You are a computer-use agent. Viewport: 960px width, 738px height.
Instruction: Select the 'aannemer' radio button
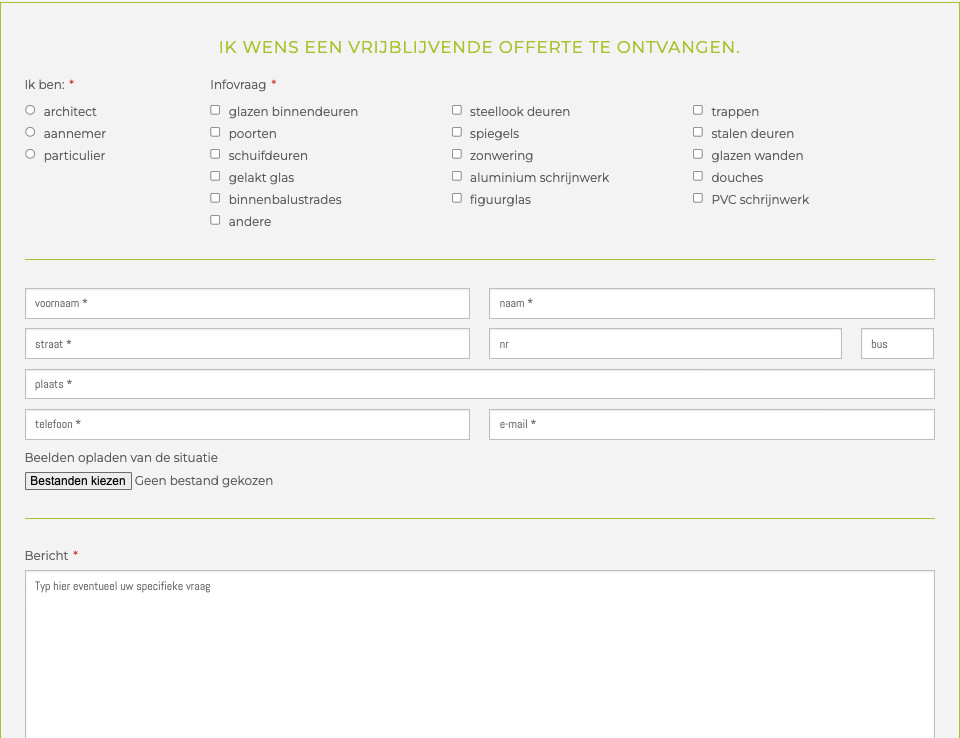point(30,132)
